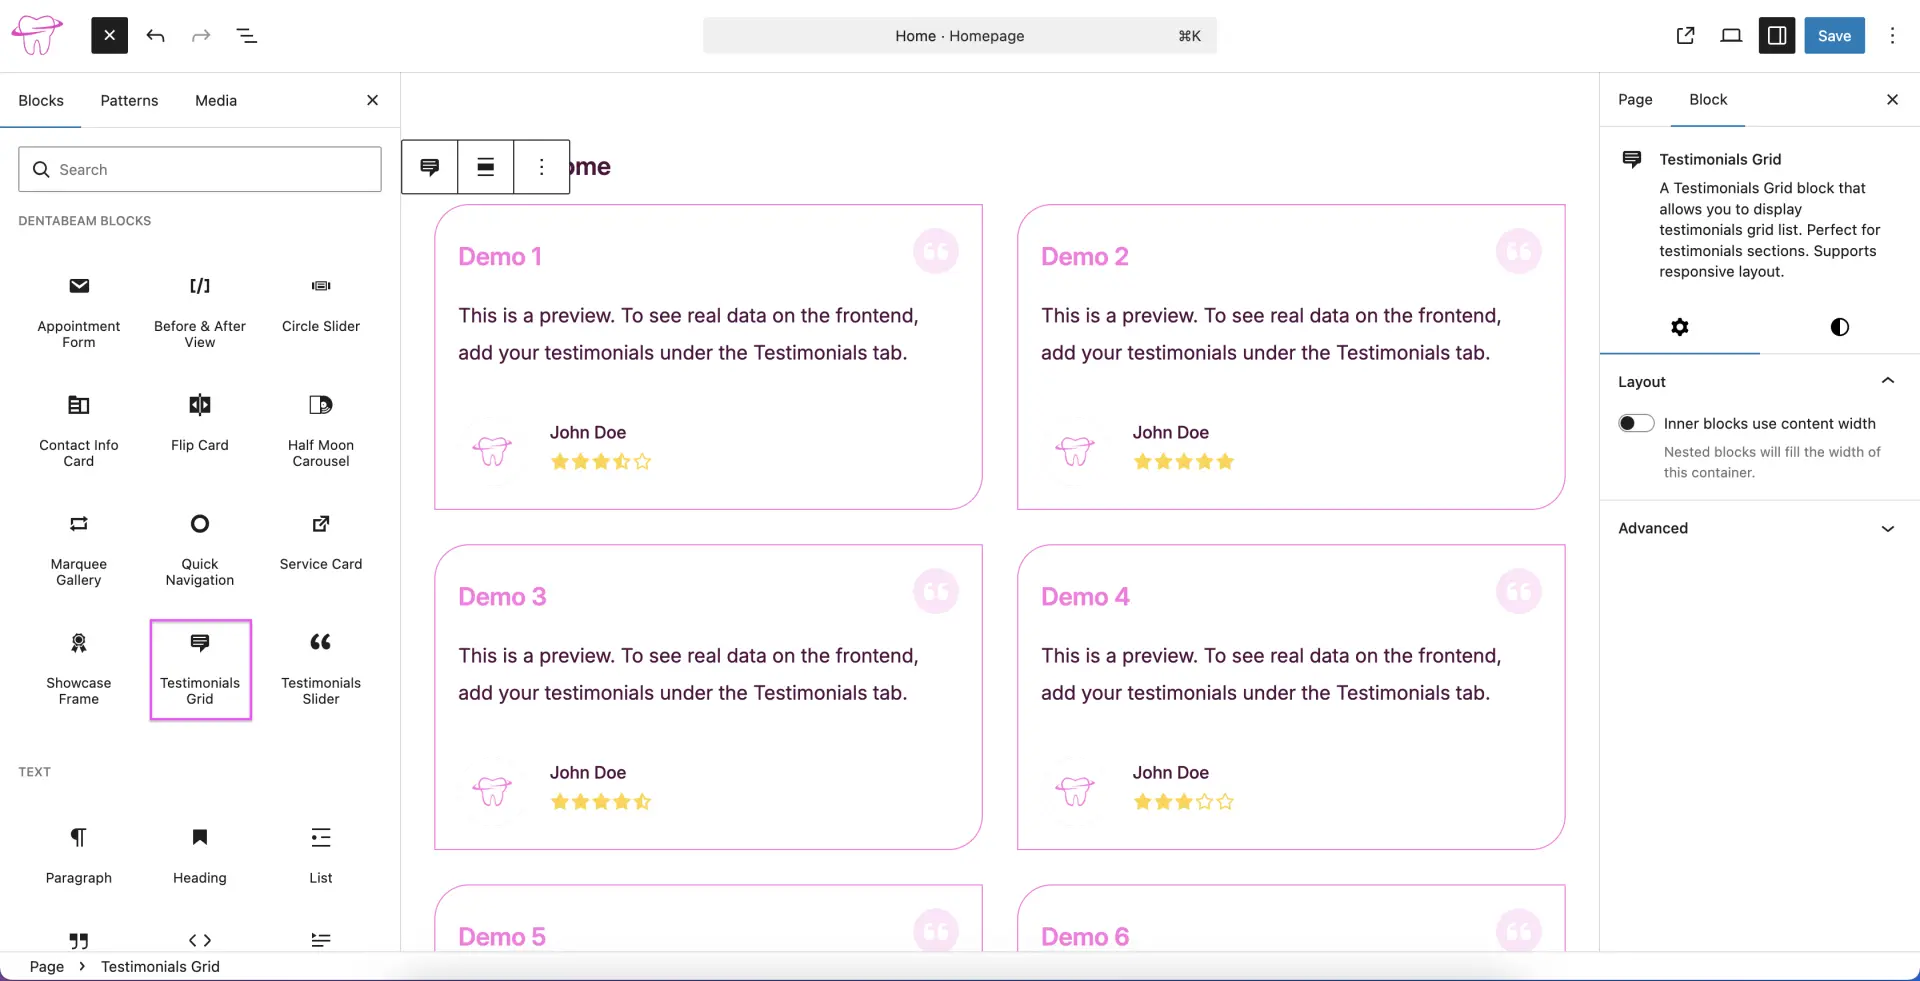Redo the last undone change
The image size is (1920, 981).
coord(201,36)
